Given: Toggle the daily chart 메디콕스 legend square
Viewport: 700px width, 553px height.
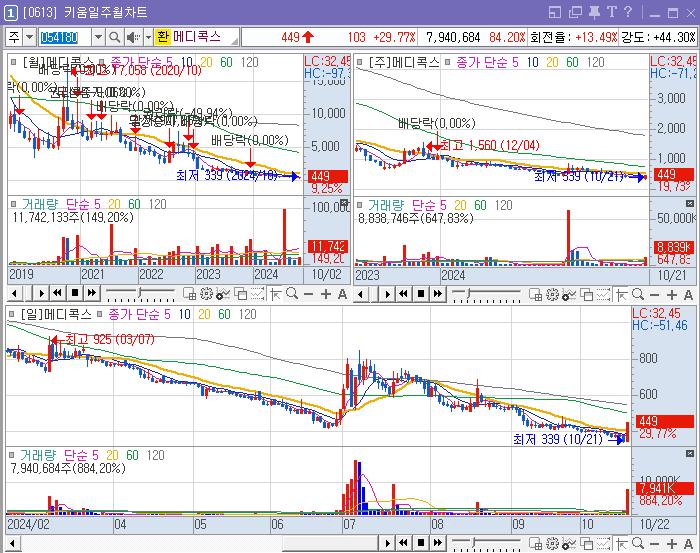Looking at the screenshot, I should point(12,314).
